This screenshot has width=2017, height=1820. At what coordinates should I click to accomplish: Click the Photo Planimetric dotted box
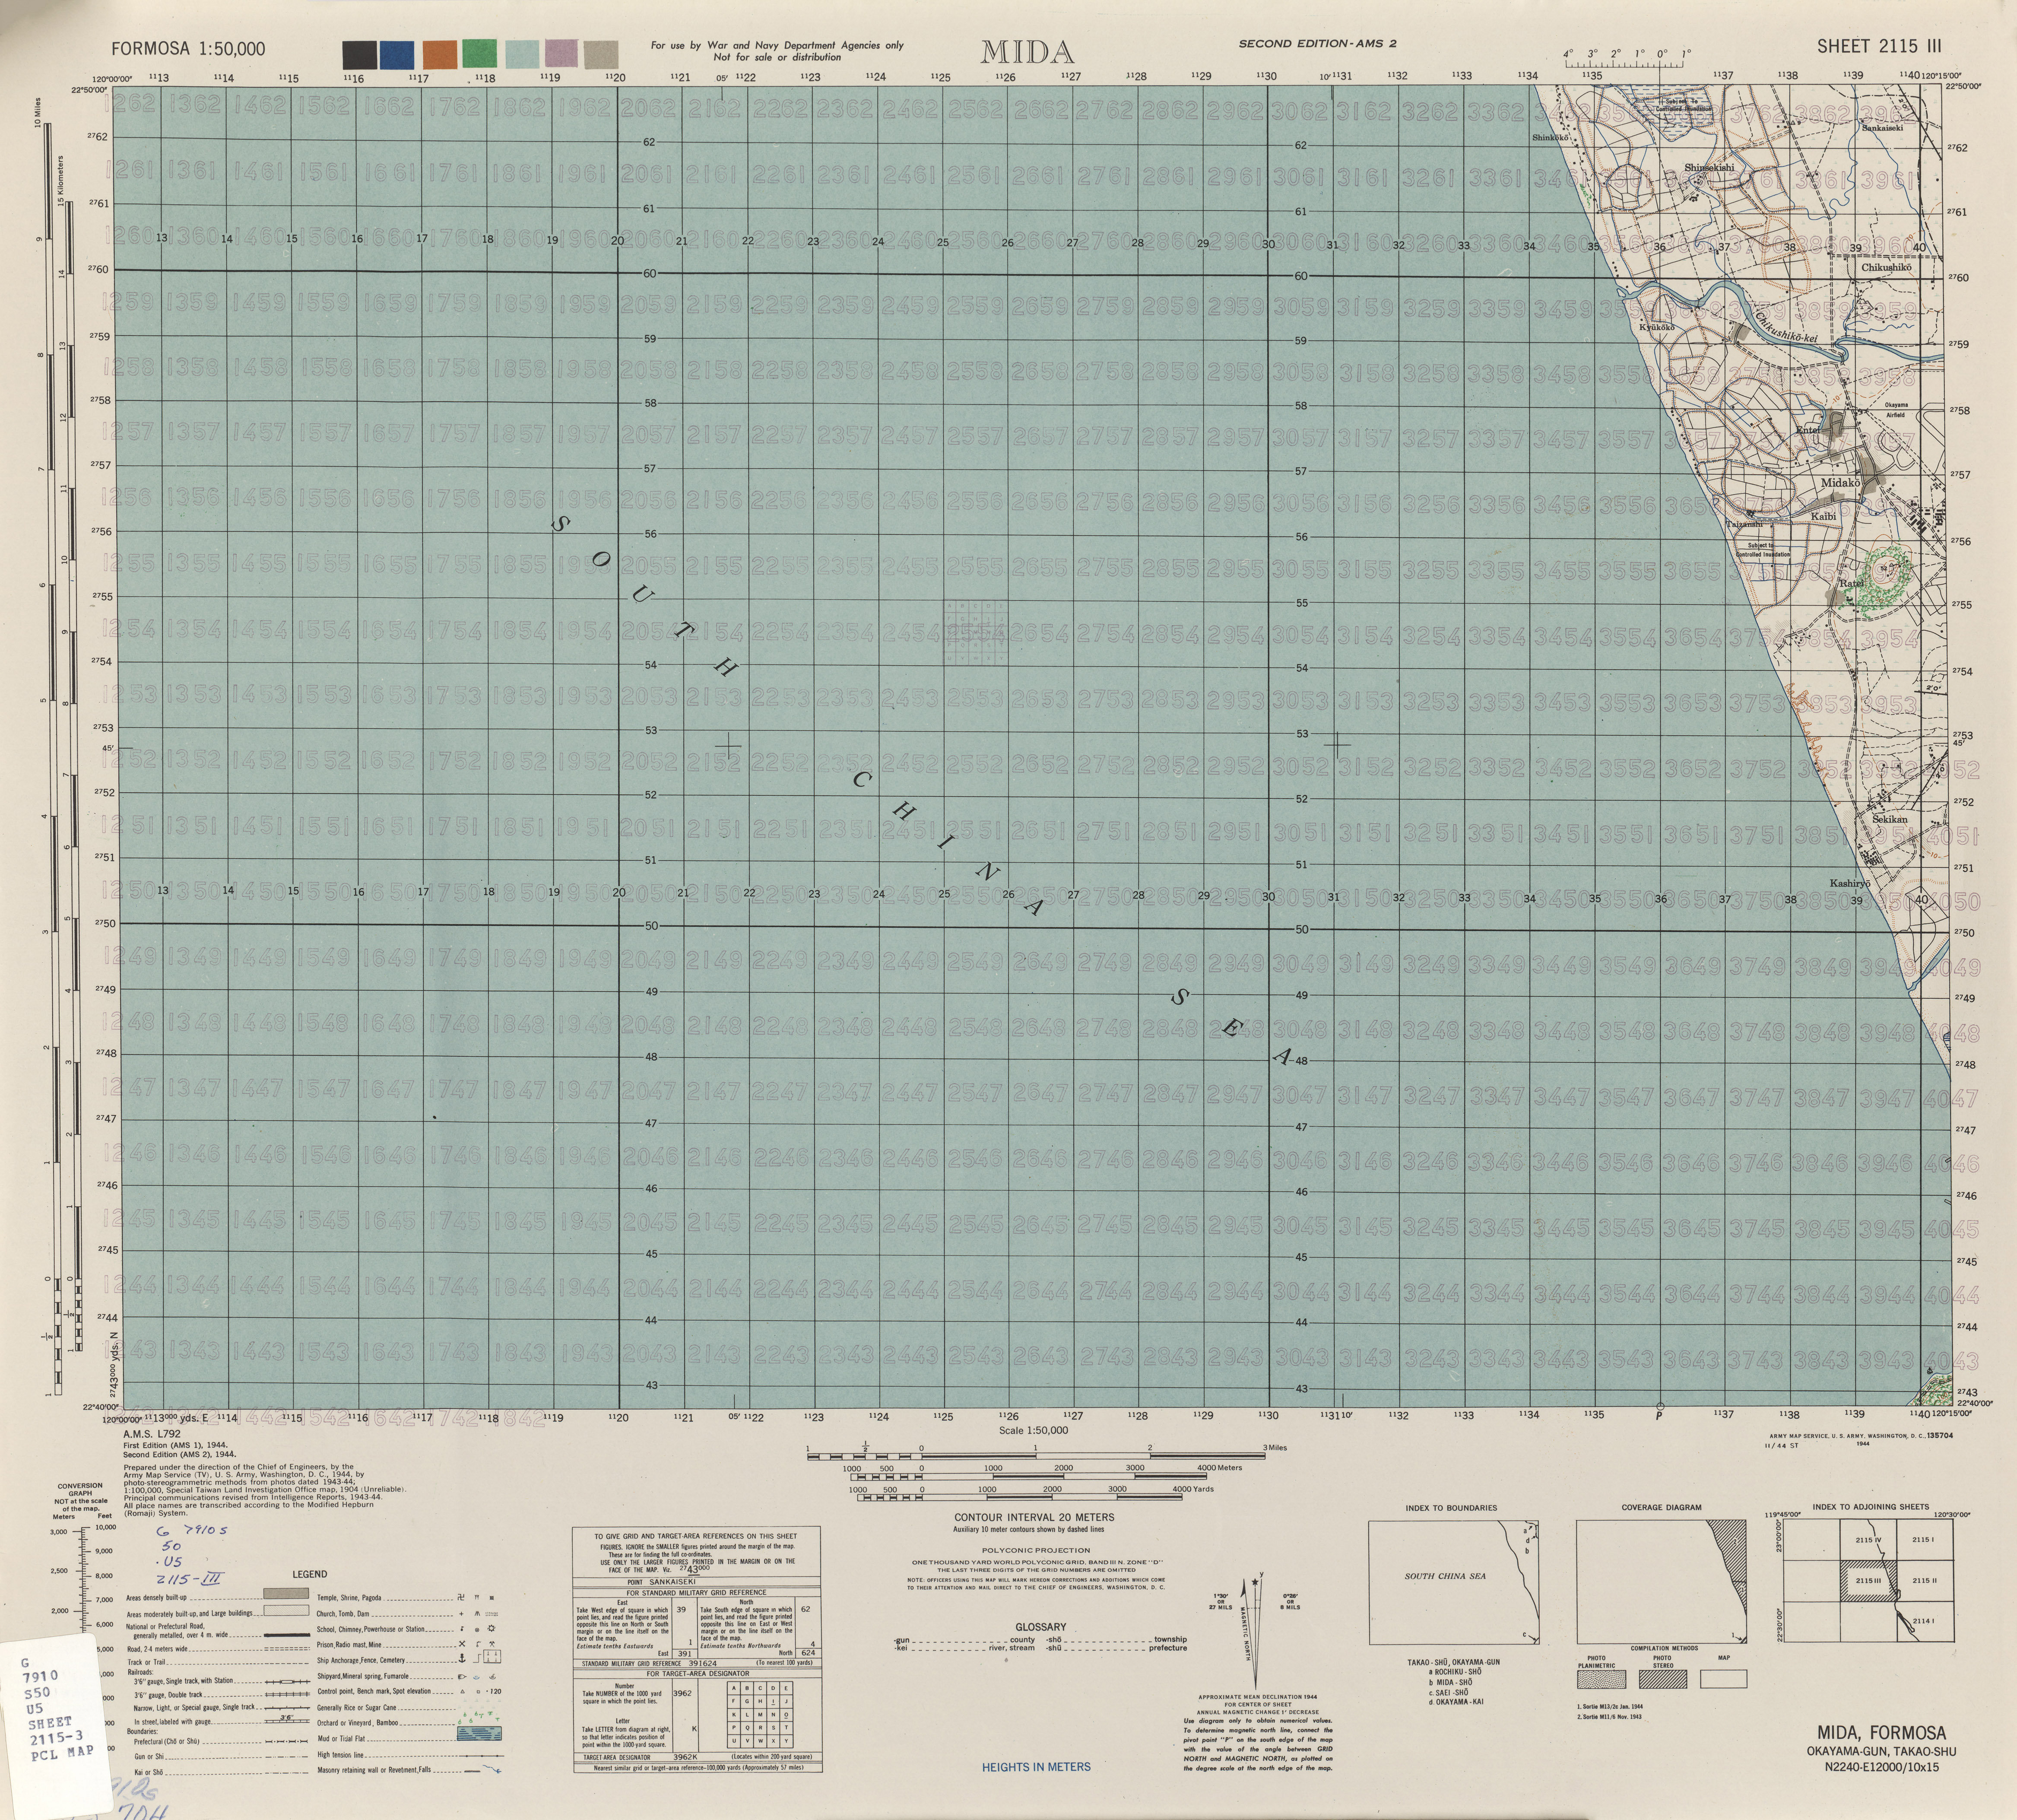pyautogui.click(x=1602, y=1679)
